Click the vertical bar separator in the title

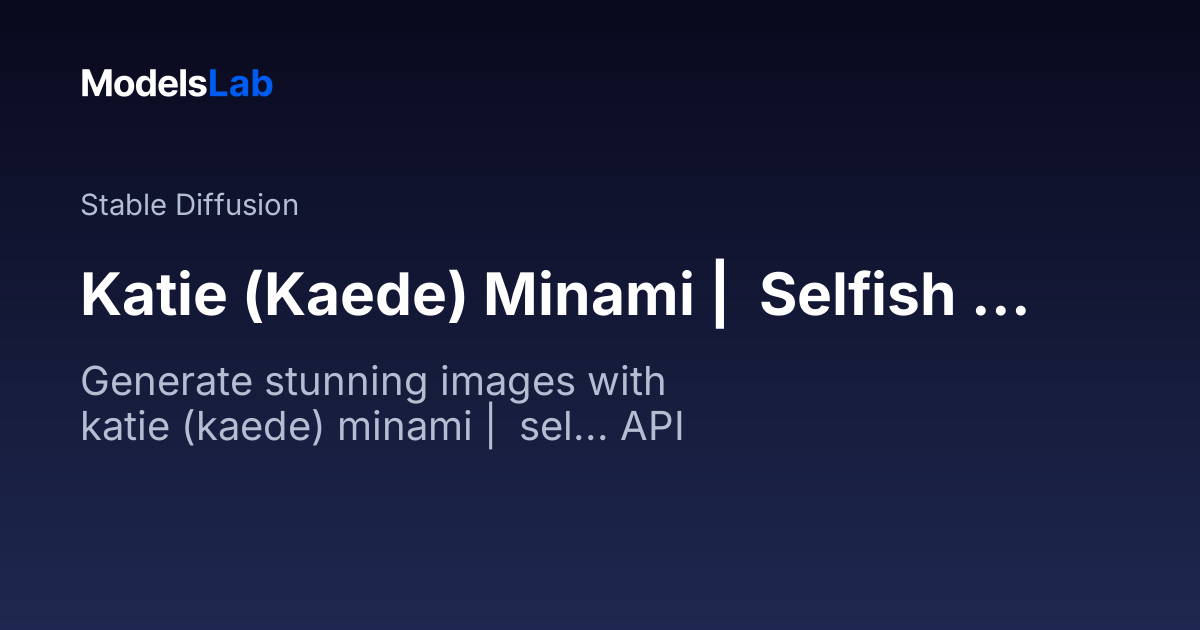(x=717, y=295)
